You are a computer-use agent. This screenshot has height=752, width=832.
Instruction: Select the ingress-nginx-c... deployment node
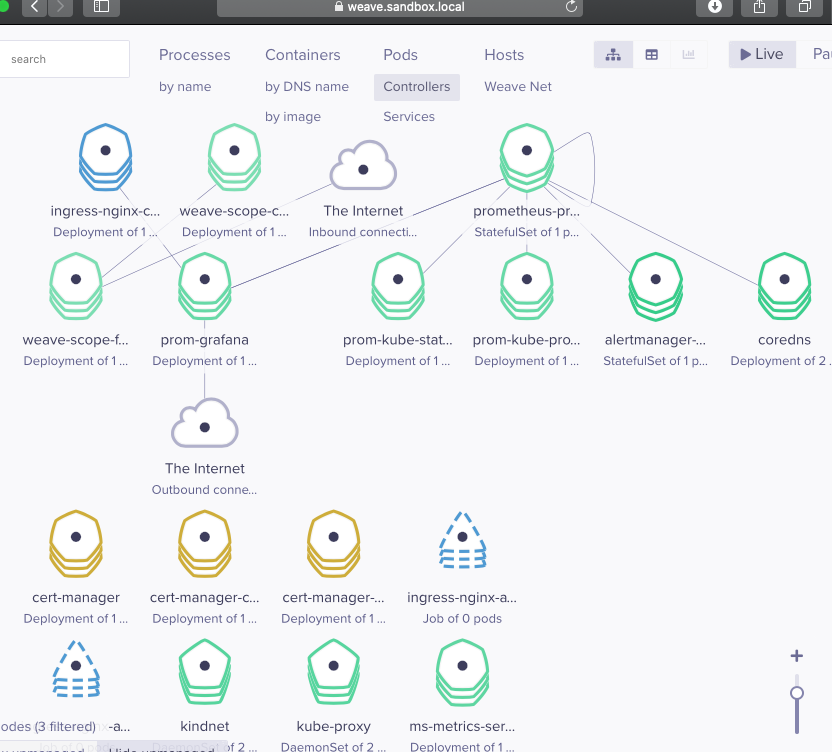pyautogui.click(x=106, y=157)
